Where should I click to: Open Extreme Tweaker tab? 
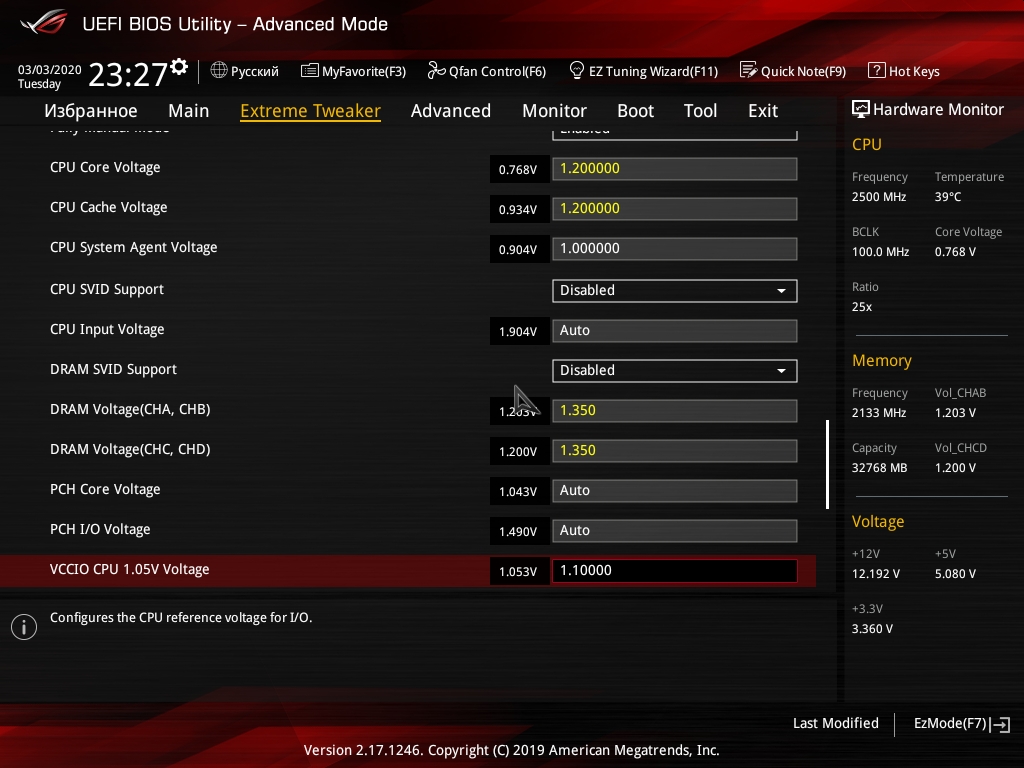pos(310,111)
